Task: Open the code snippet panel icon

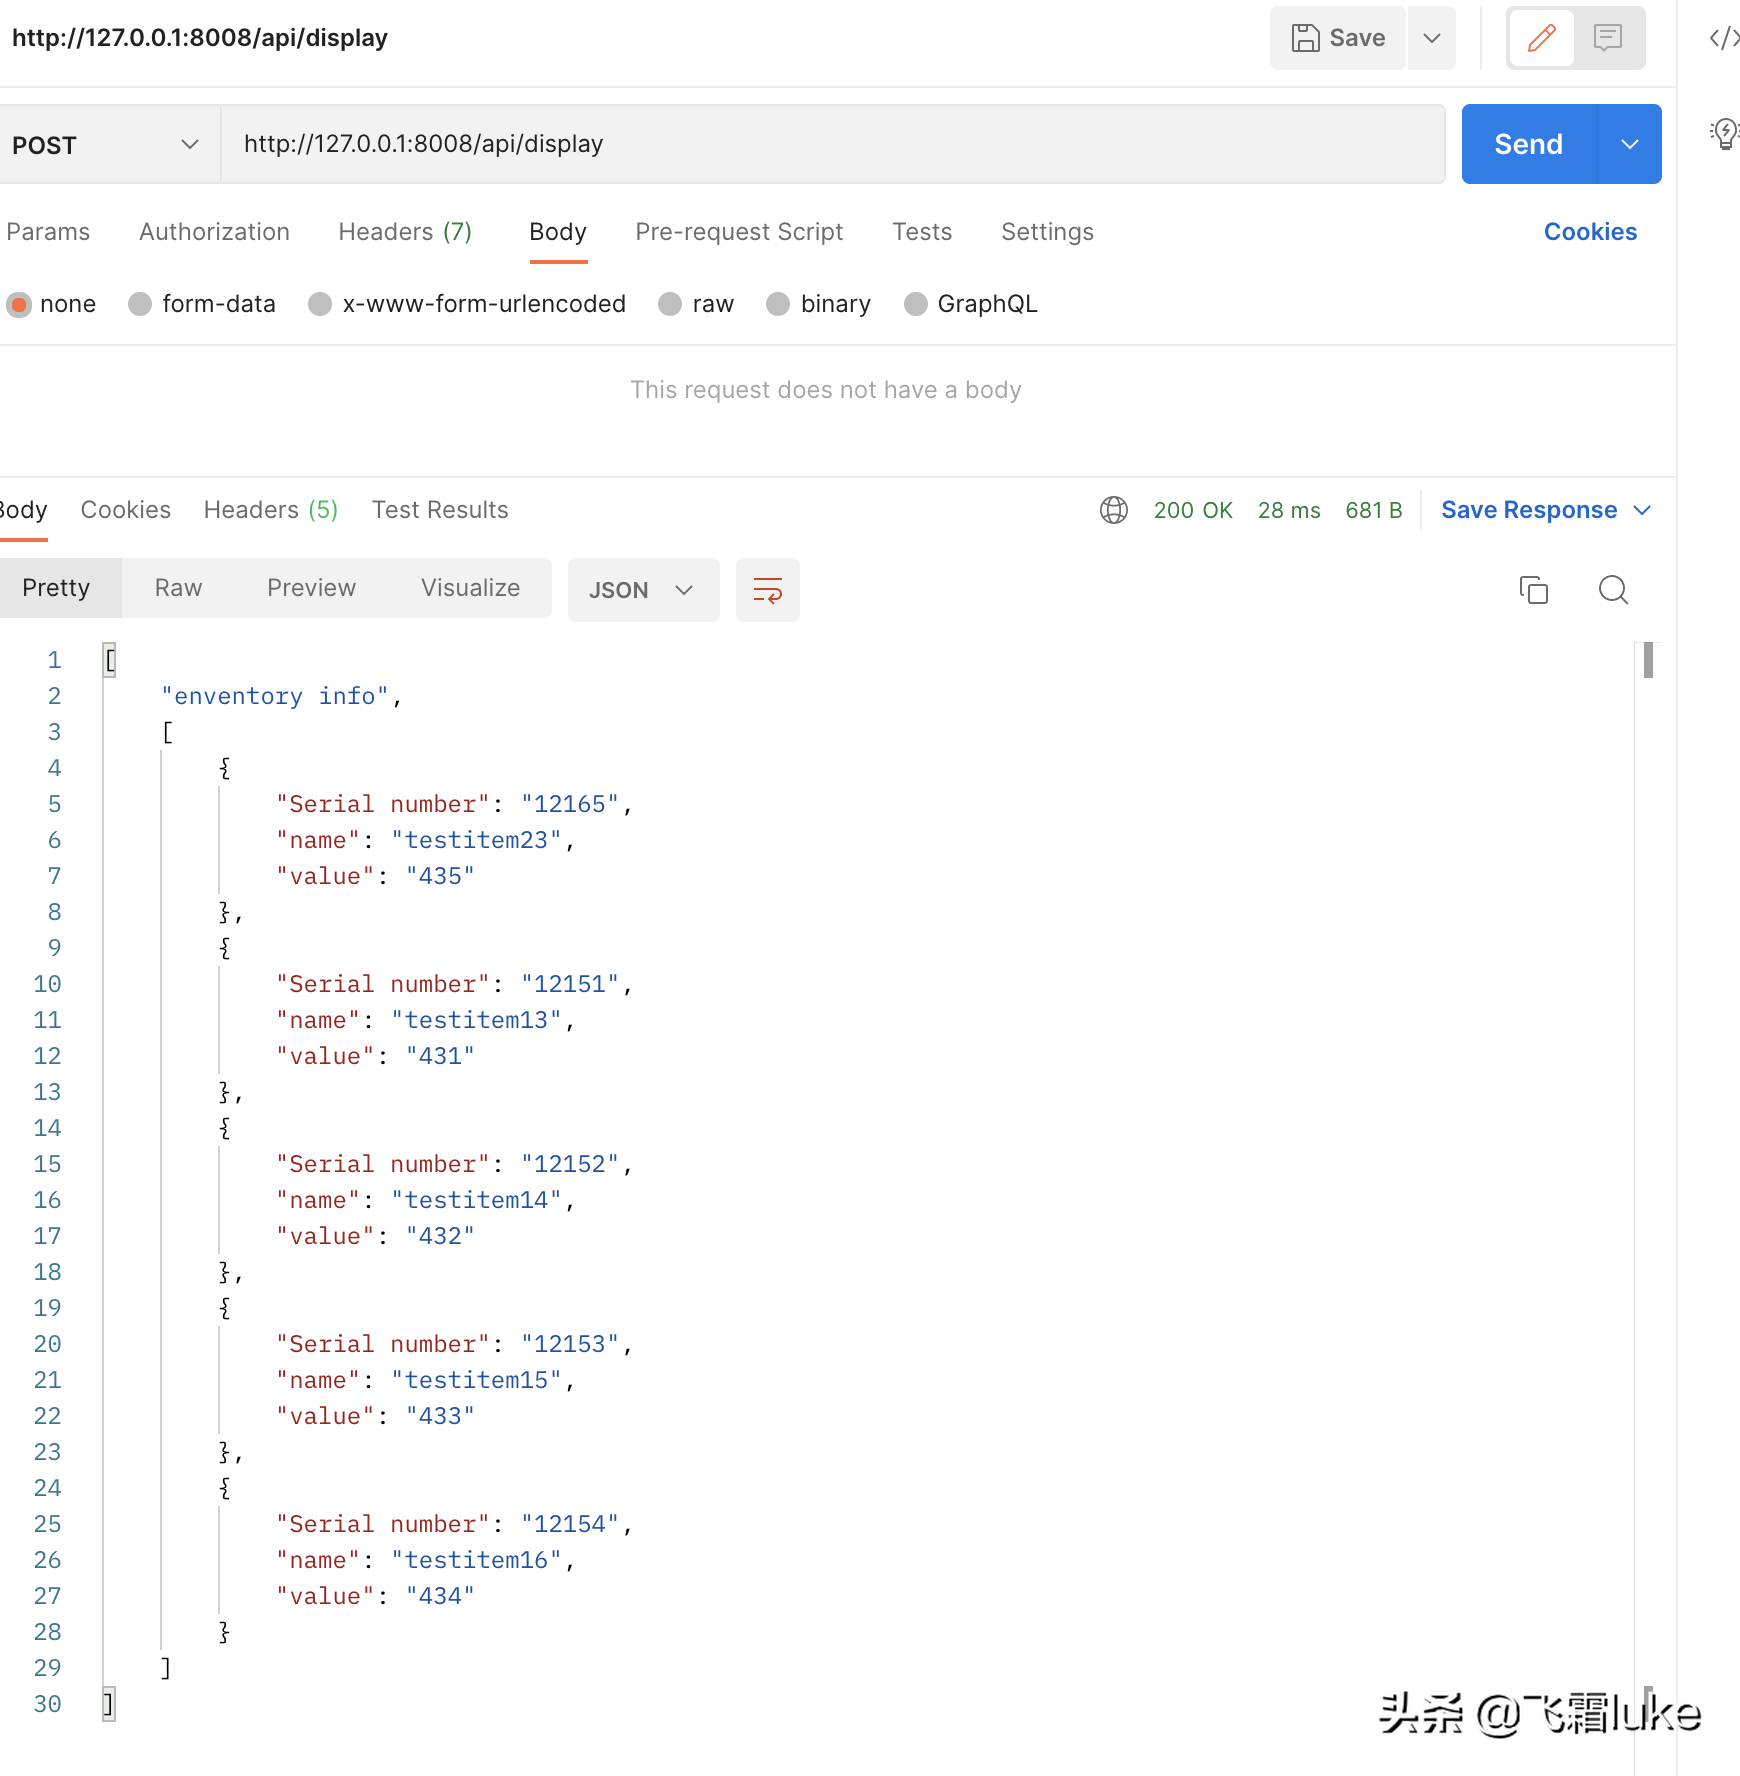Action: [1723, 38]
